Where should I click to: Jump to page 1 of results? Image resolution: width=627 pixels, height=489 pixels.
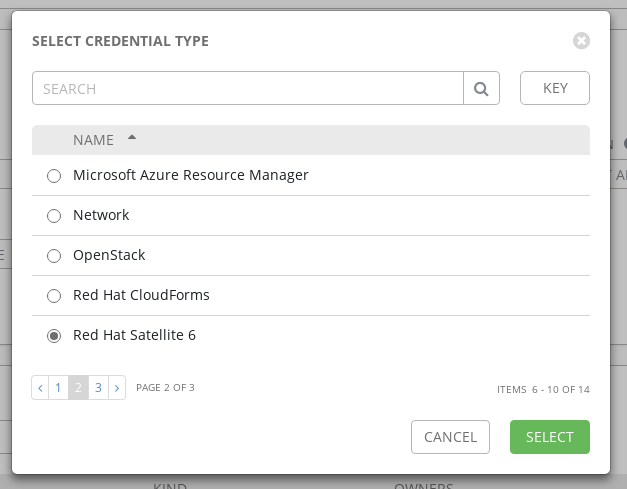(59, 387)
